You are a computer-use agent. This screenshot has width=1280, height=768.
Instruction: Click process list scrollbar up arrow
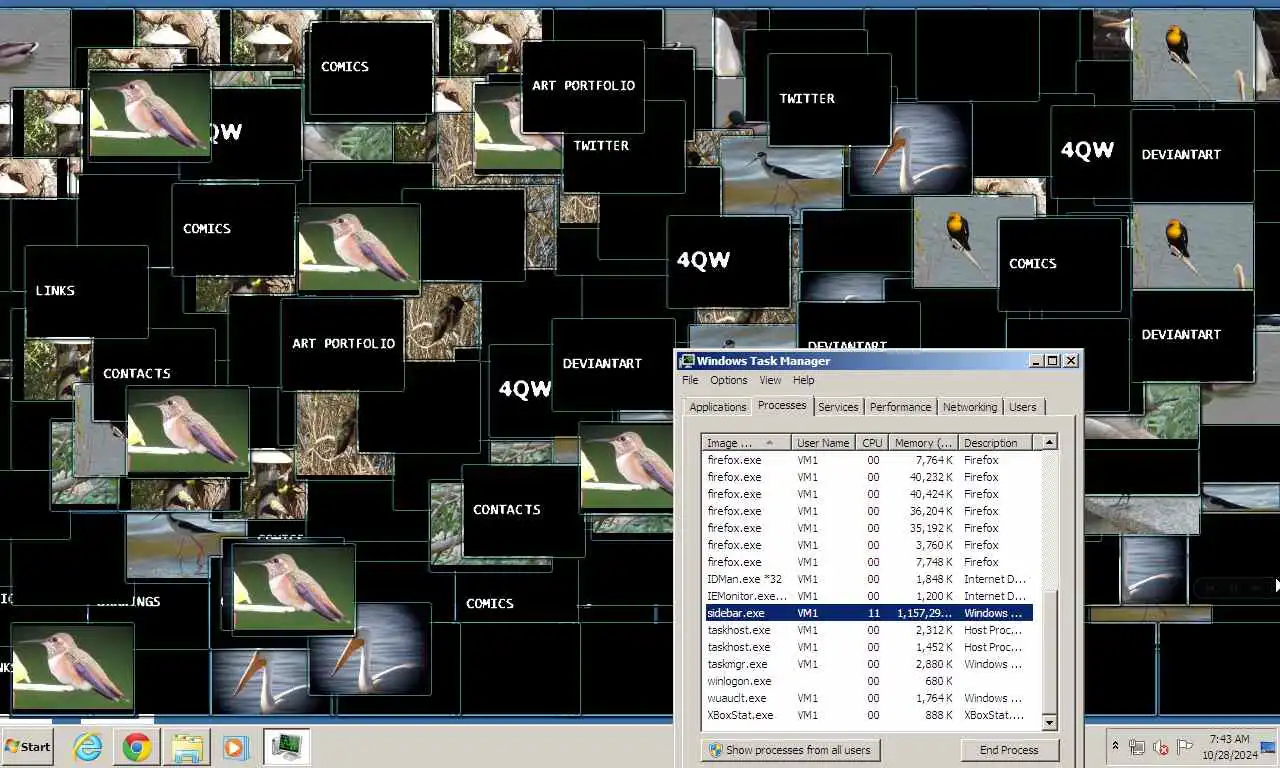coord(1049,443)
